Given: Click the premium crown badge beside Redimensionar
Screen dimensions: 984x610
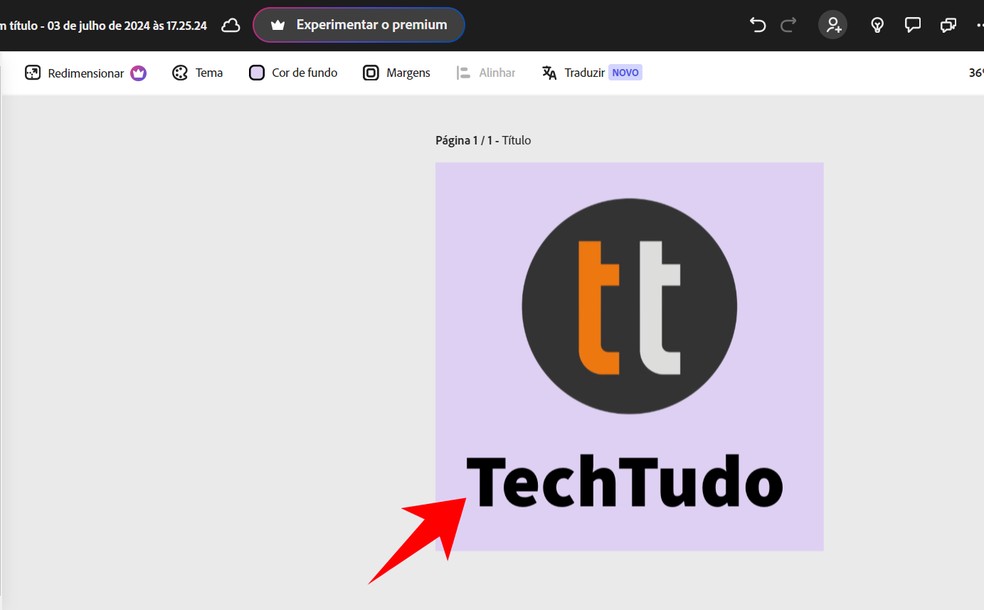Looking at the screenshot, I should [x=138, y=73].
